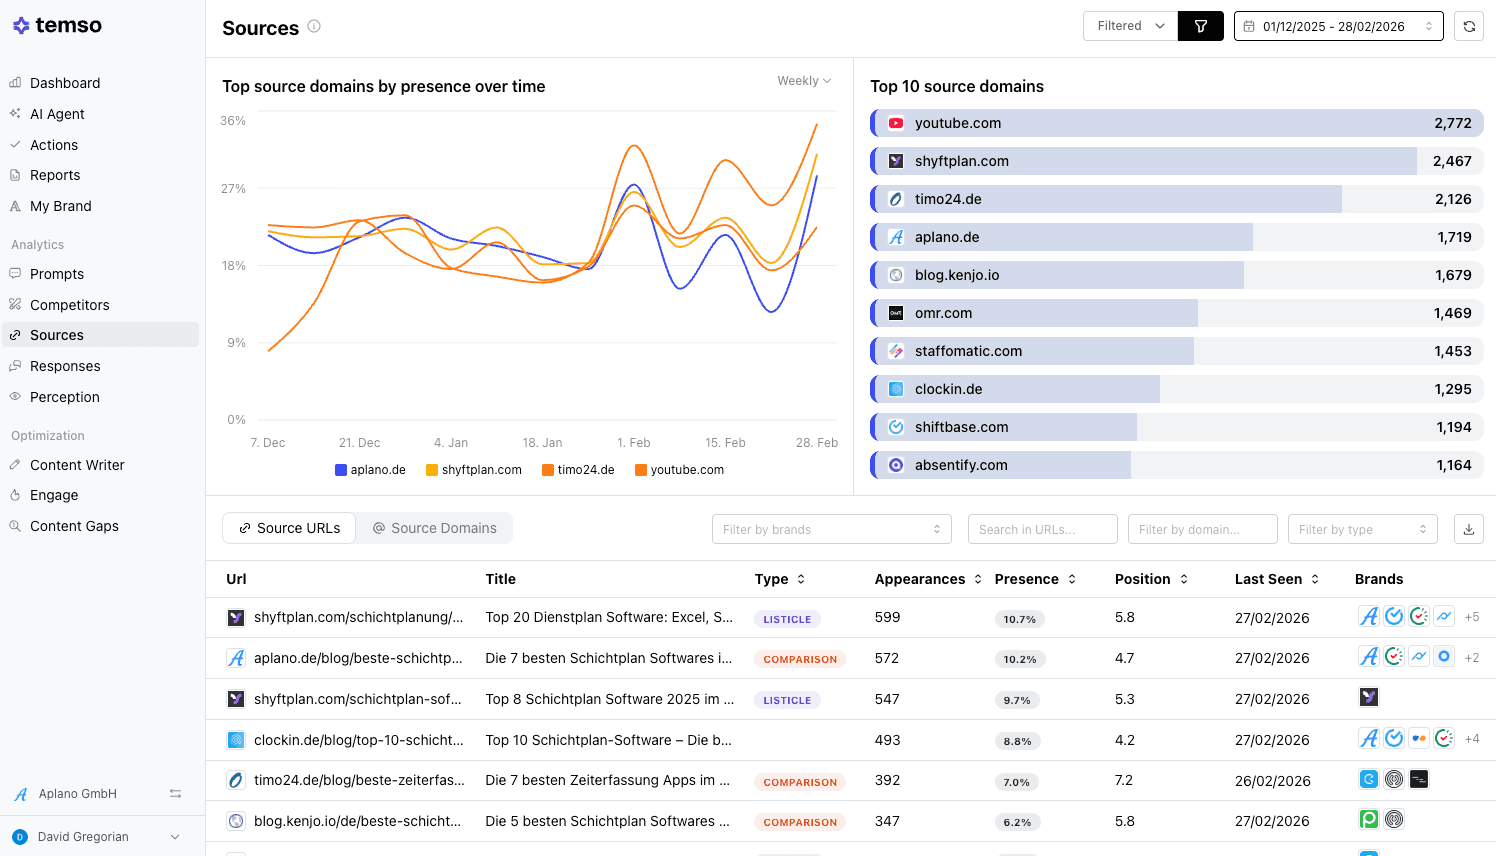Open the shyftplan.com/schichtplanung URL row link
The image size is (1496, 856).
(358, 617)
